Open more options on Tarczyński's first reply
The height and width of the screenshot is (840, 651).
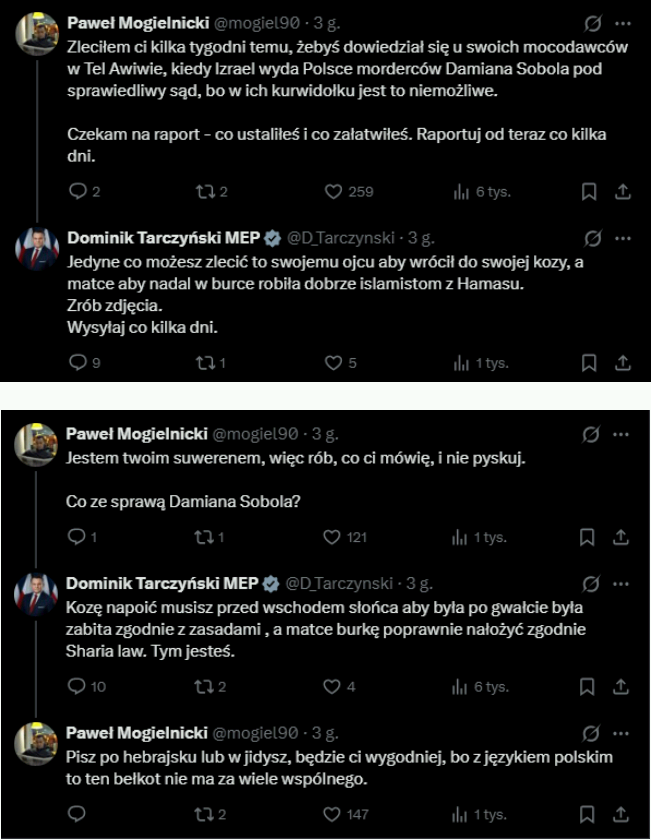coord(623,238)
